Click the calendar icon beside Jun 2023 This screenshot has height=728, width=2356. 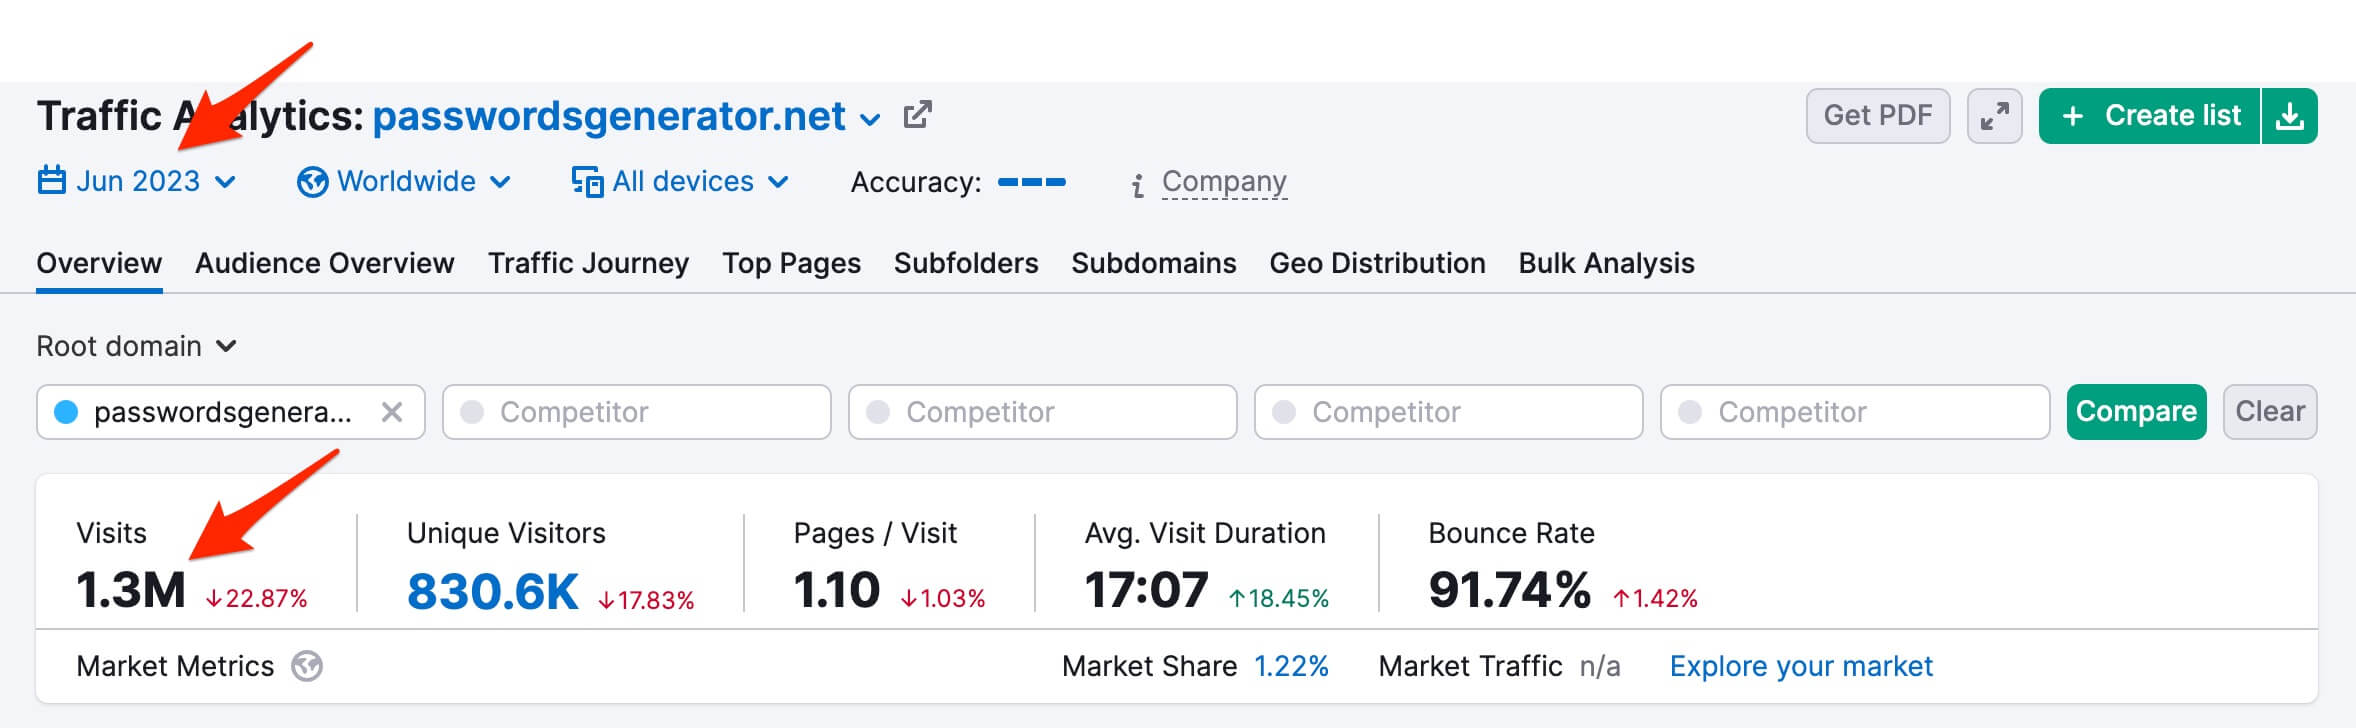click(52, 181)
